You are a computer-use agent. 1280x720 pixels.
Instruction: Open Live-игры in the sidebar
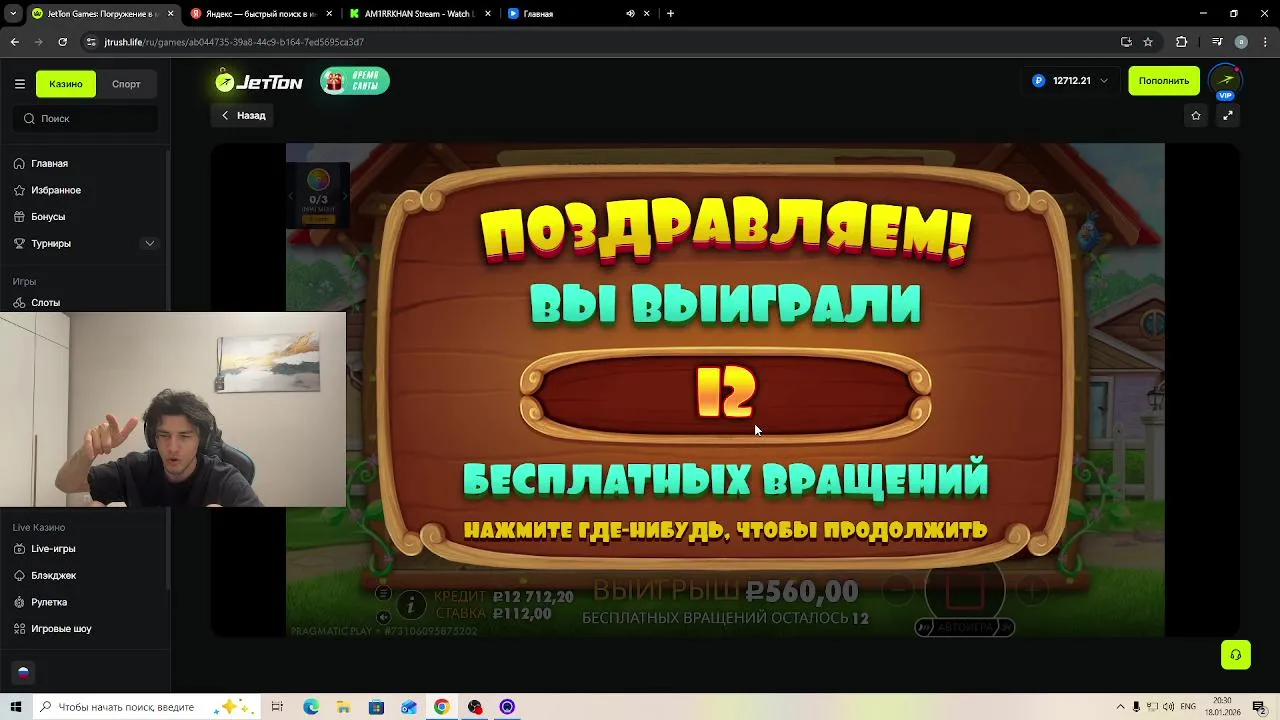coord(53,549)
